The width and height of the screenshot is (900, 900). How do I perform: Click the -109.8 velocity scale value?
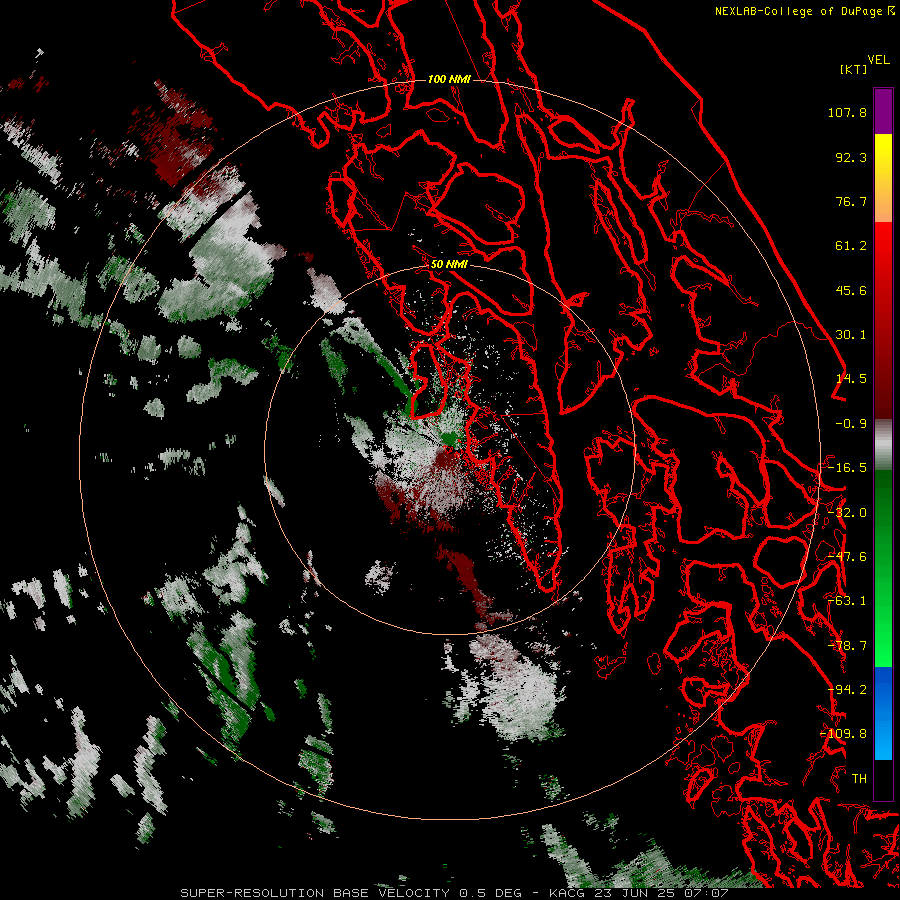844,734
